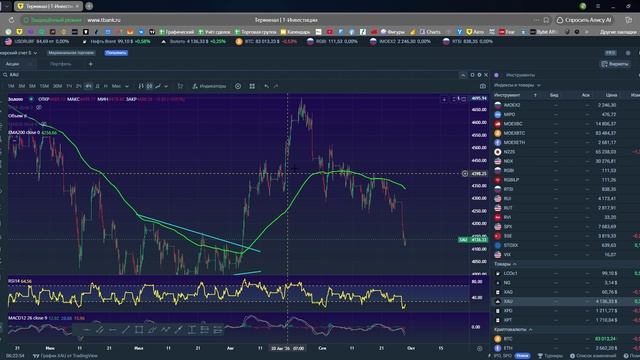Switch to the Акции workspace tab
This screenshot has width=640, height=360.
12,64
